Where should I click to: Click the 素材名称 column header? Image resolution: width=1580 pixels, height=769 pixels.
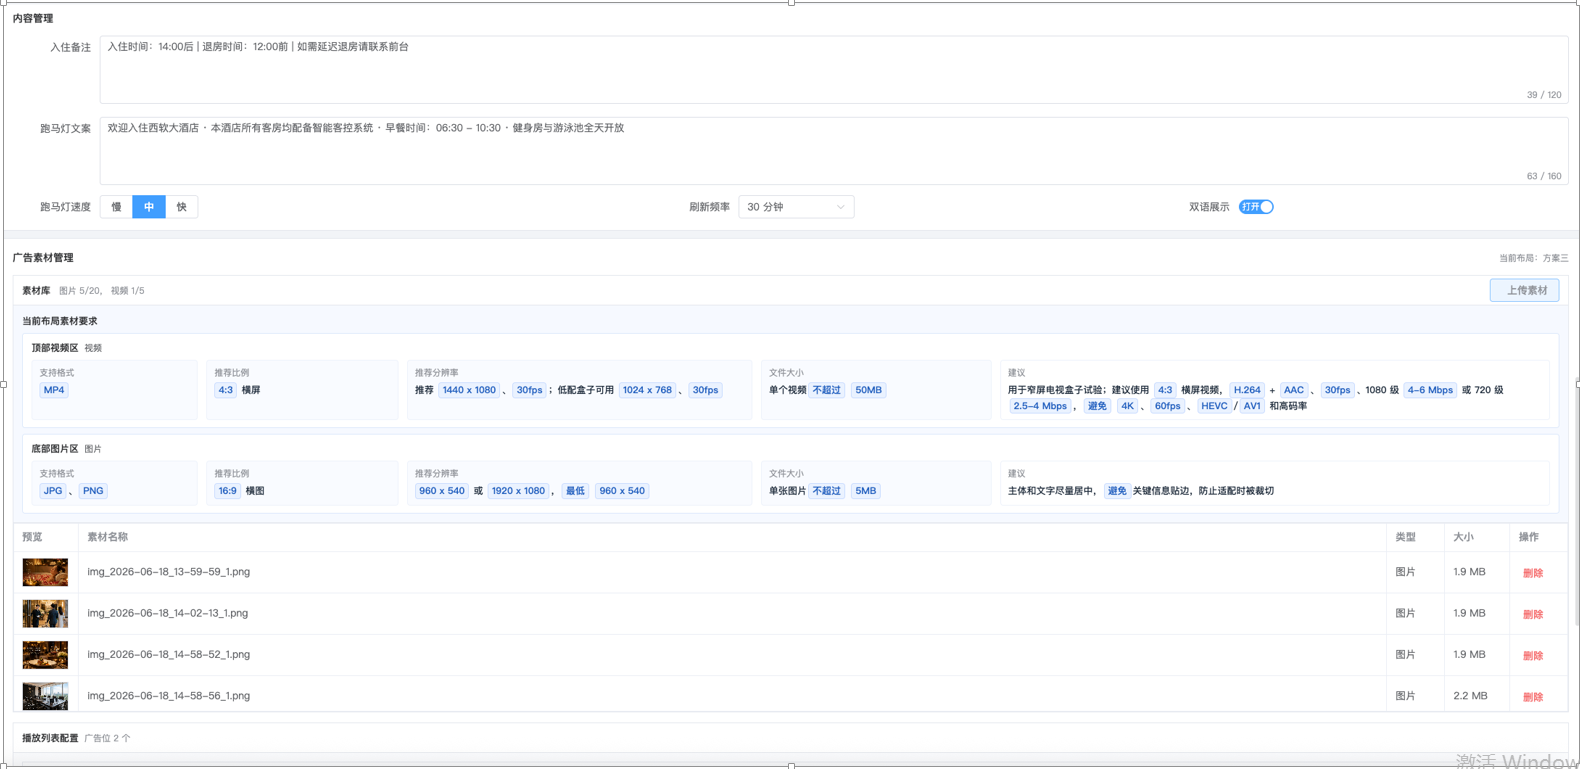pos(107,537)
